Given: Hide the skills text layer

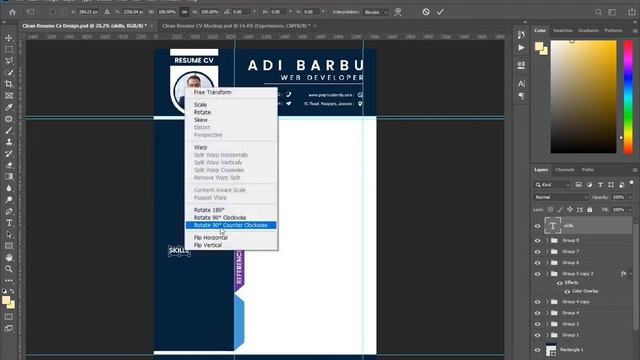Looking at the screenshot, I should click(538, 226).
